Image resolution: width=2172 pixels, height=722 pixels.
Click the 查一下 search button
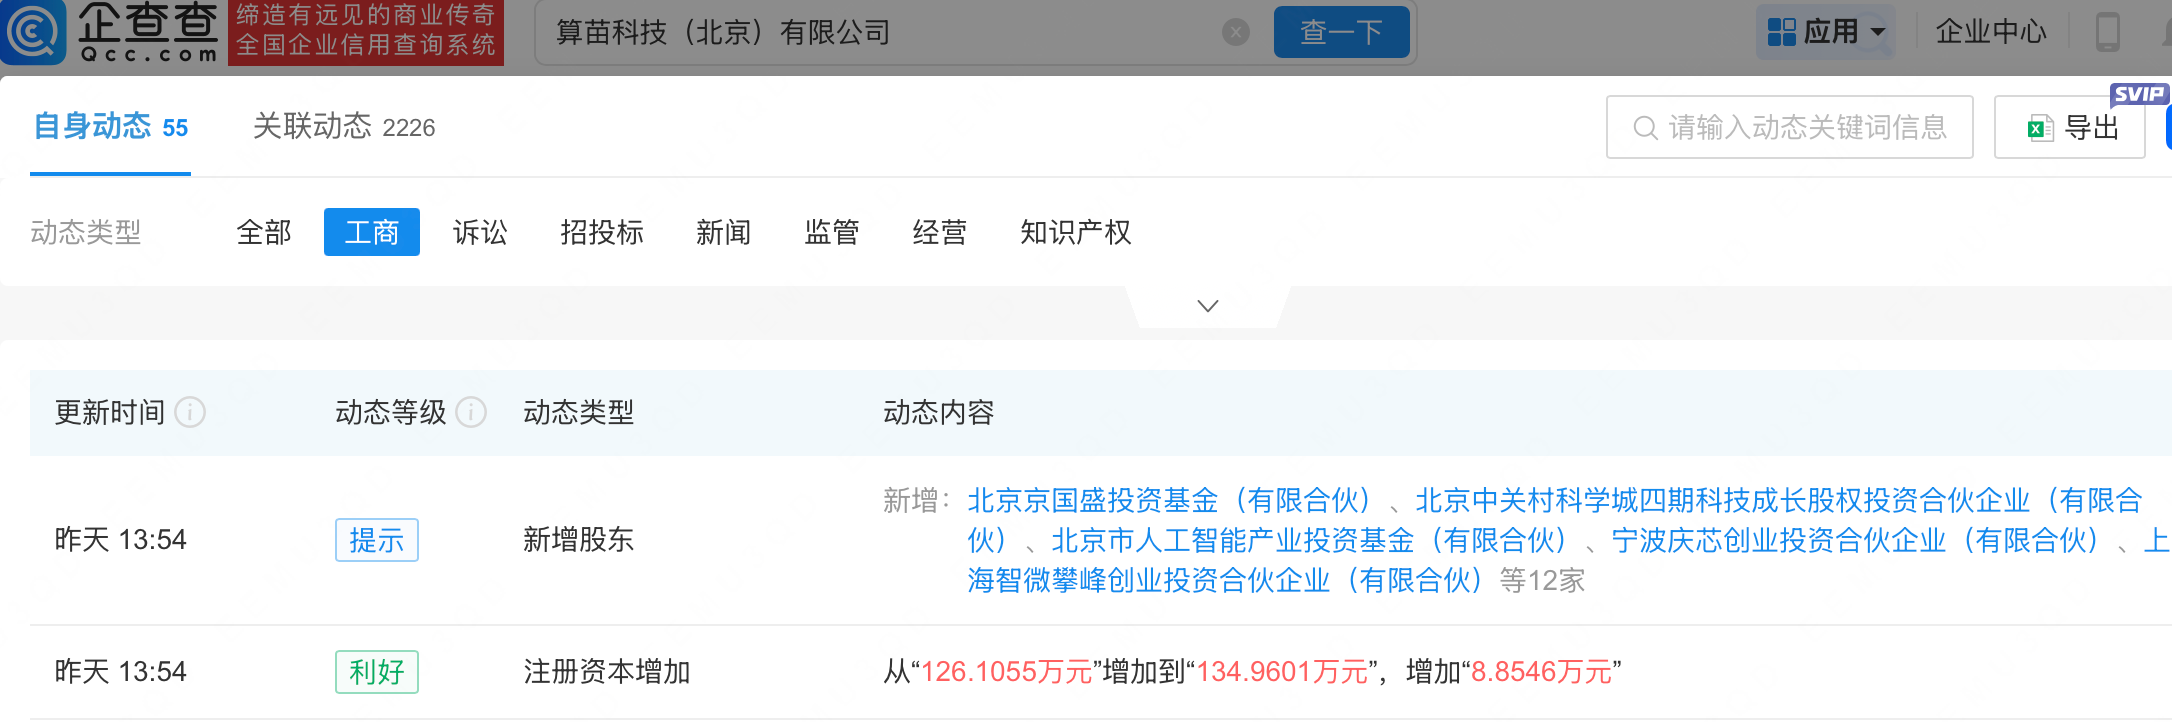1341,32
